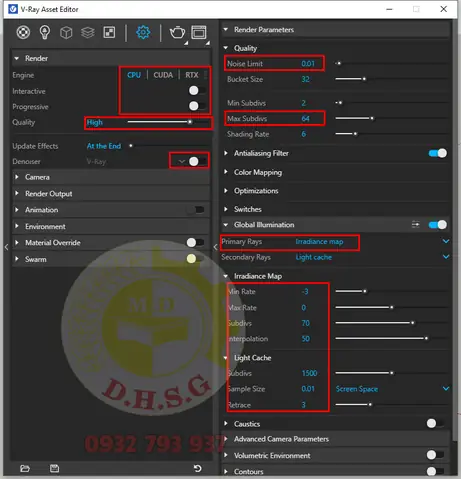The height and width of the screenshot is (479, 461).
Task: Toggle the Interactive render switch
Action: pyautogui.click(x=197, y=90)
